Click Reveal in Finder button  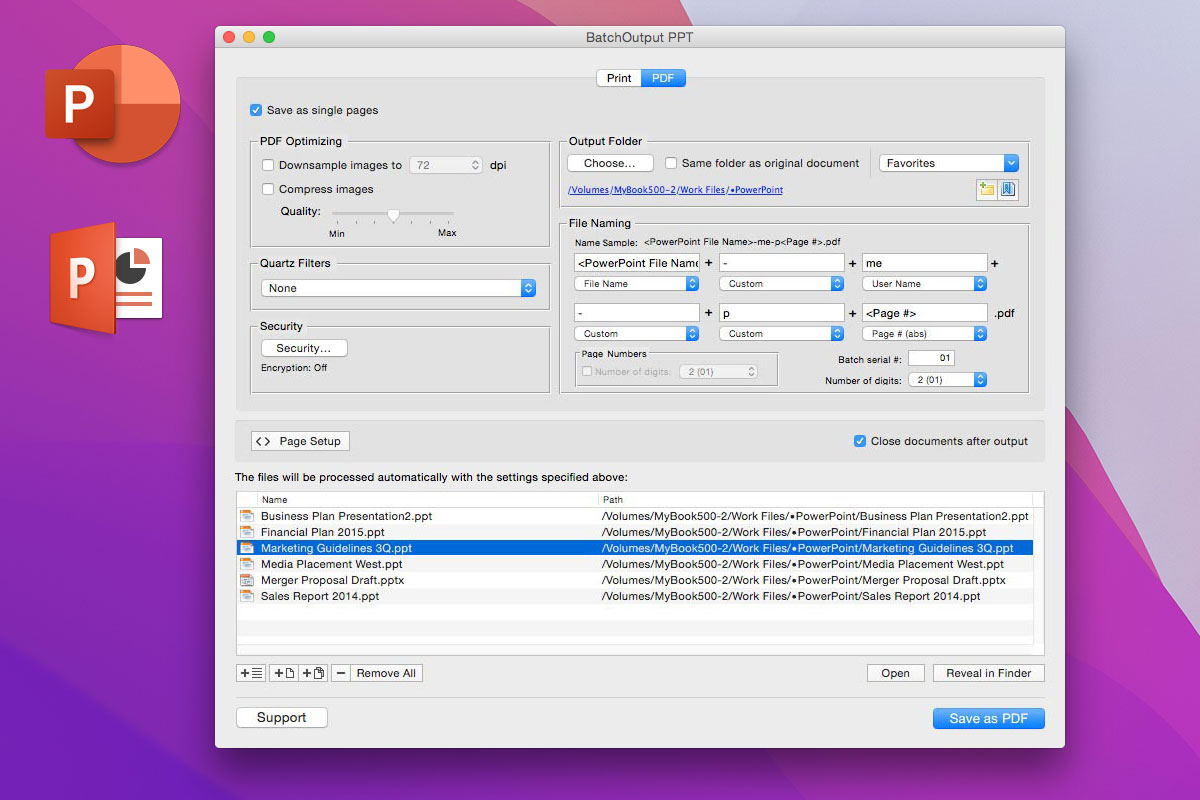click(x=989, y=673)
